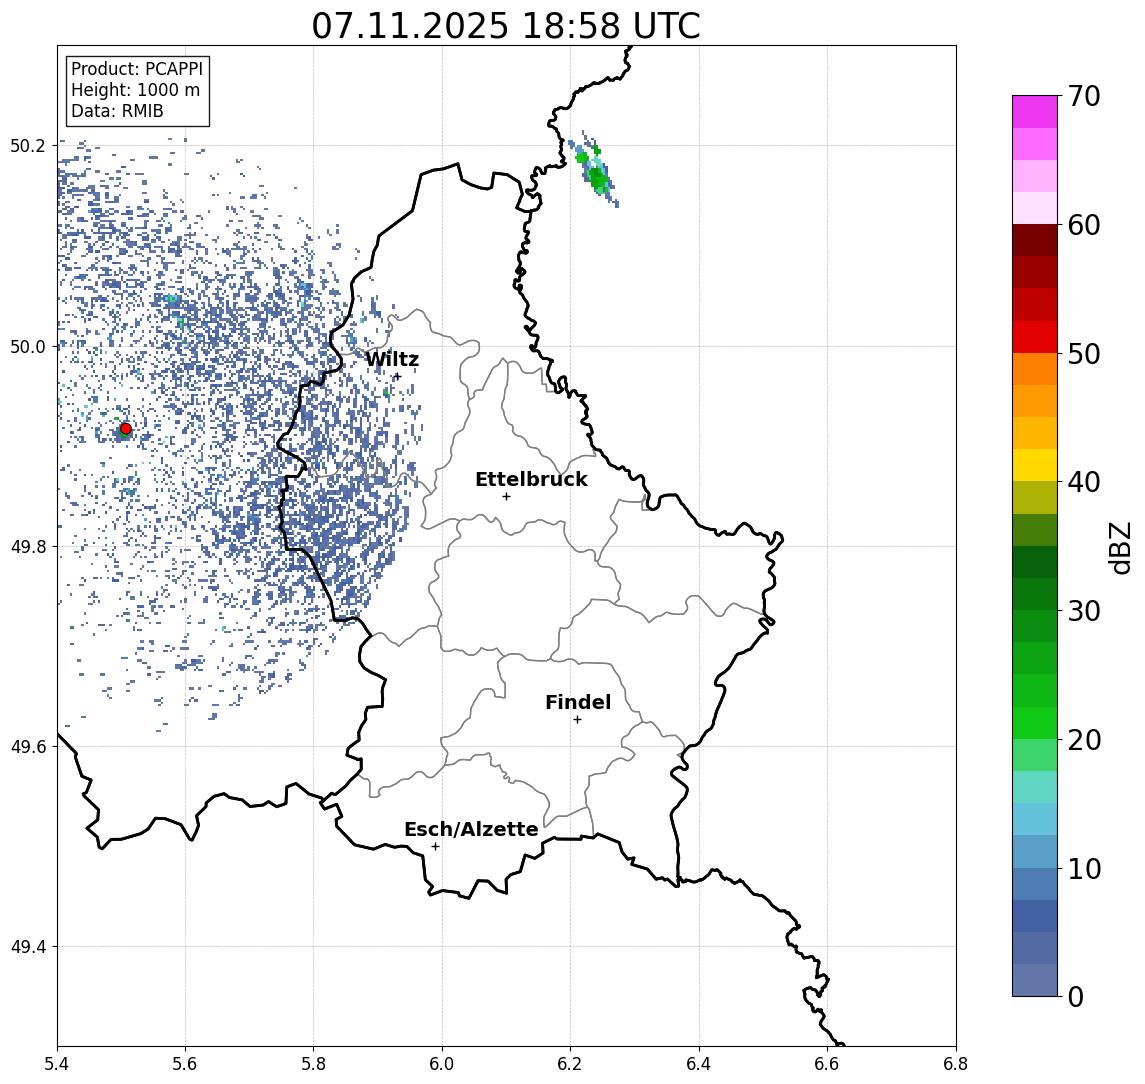Click the cross marker under Esch/Alzette
1145x1084 pixels.
[435, 847]
